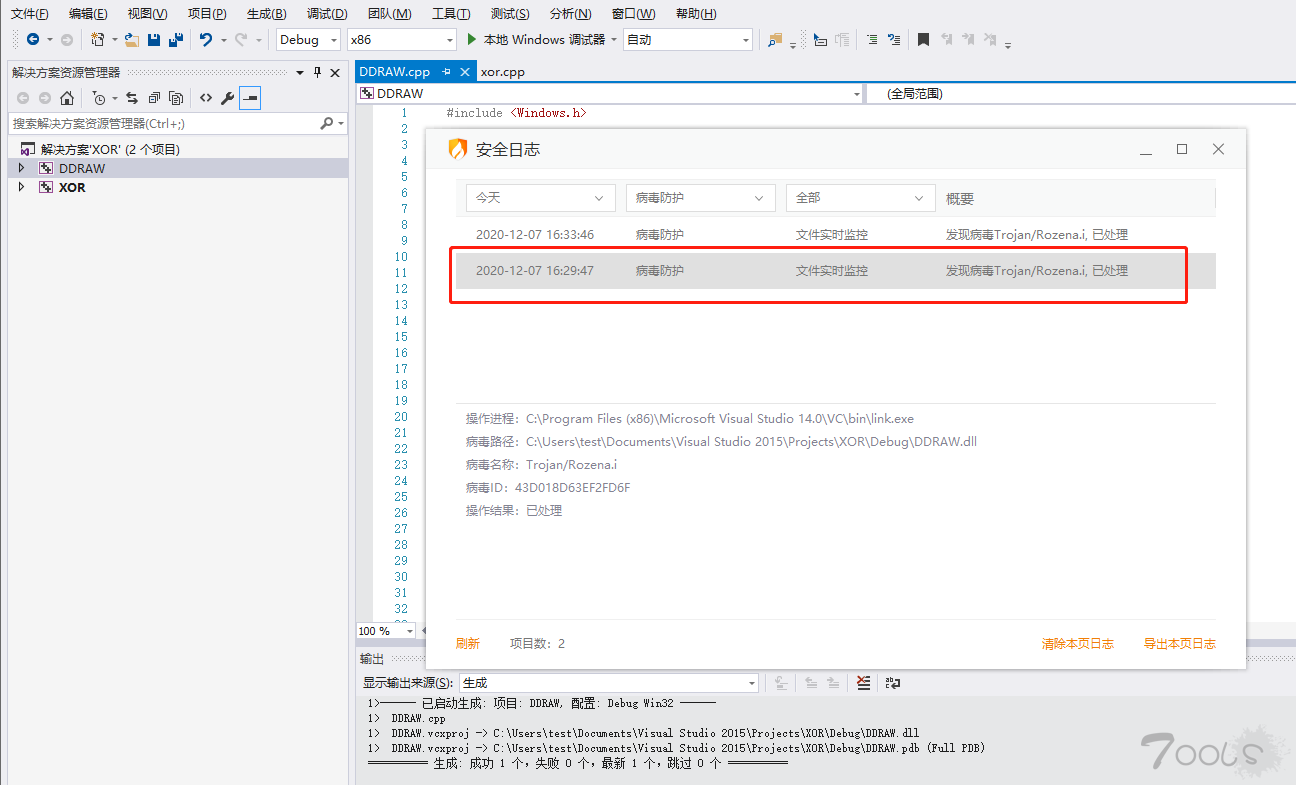Click 清除本页日志 to clear log
This screenshot has height=785, width=1296.
(x=1077, y=643)
